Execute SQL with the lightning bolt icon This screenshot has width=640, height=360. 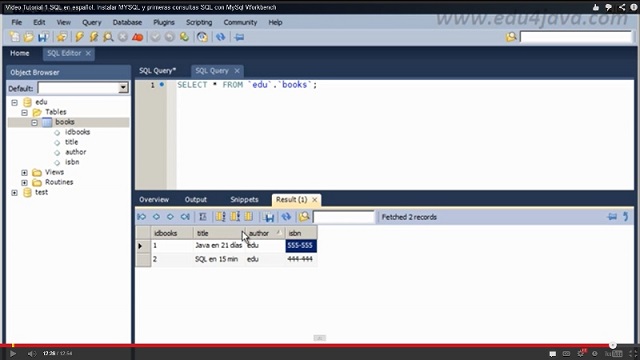[x=79, y=37]
